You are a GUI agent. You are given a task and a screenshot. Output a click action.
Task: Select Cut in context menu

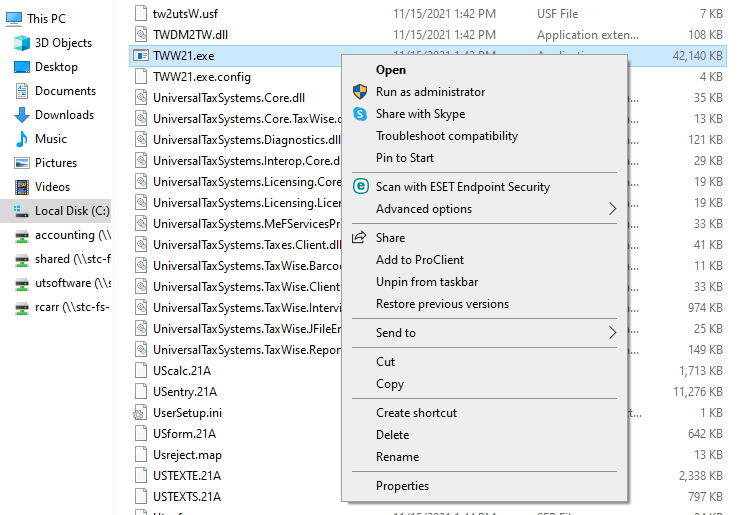click(385, 362)
